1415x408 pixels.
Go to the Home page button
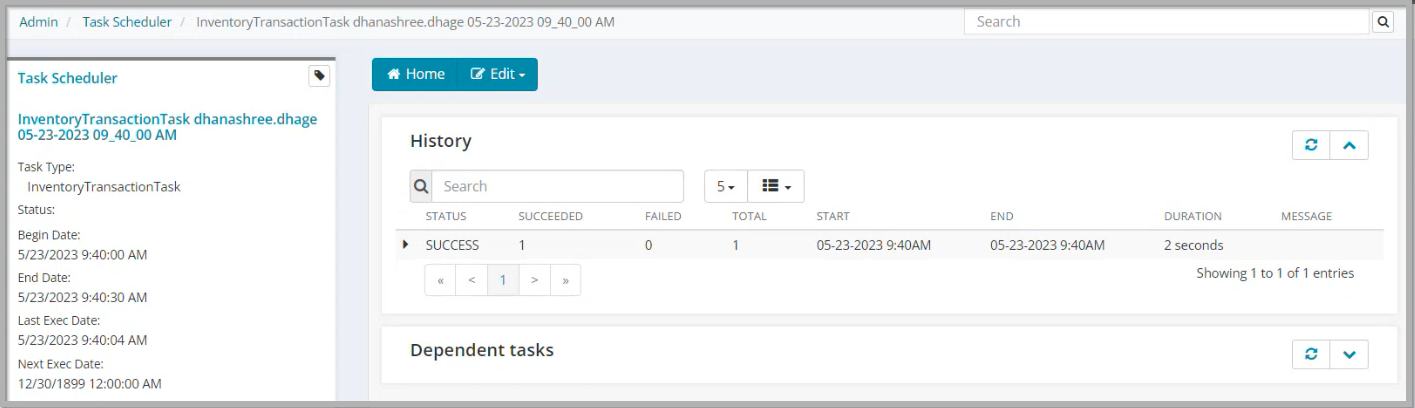pos(415,74)
